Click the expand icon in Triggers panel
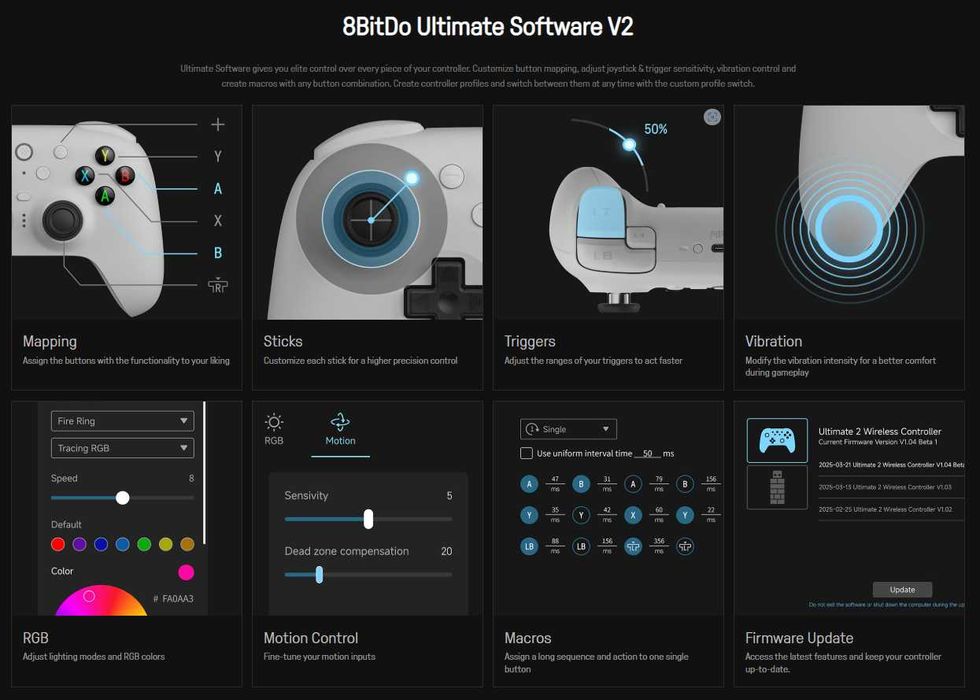This screenshot has height=700, width=980. [712, 117]
